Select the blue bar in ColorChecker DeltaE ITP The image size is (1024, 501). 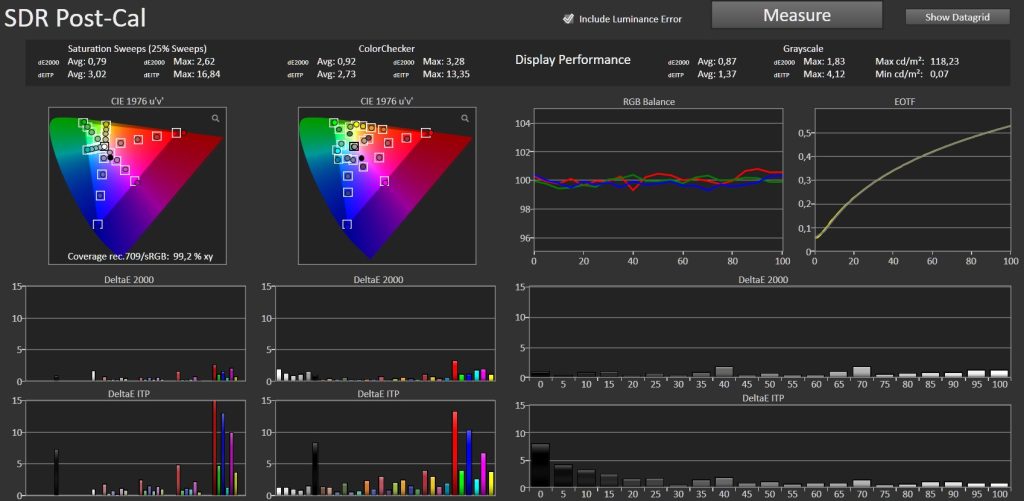pos(469,462)
